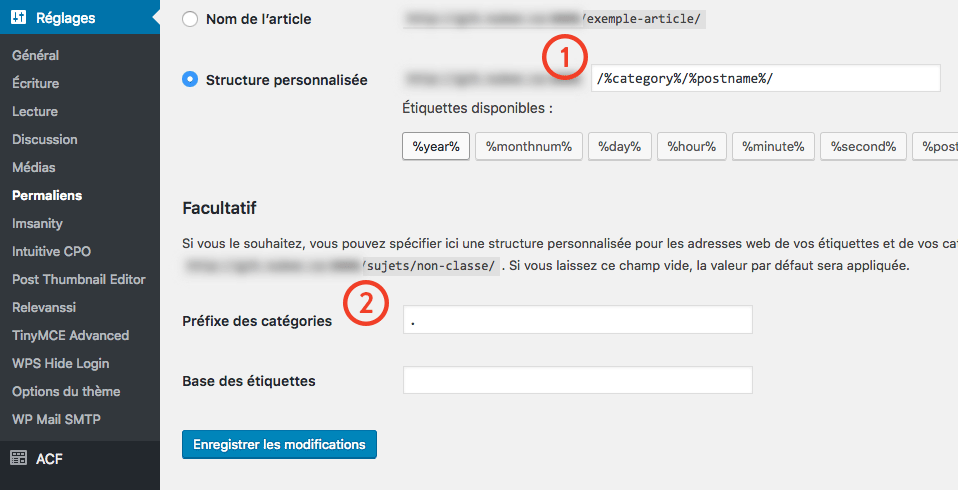Go to Lecture settings
This screenshot has width=958, height=490.
pos(35,111)
